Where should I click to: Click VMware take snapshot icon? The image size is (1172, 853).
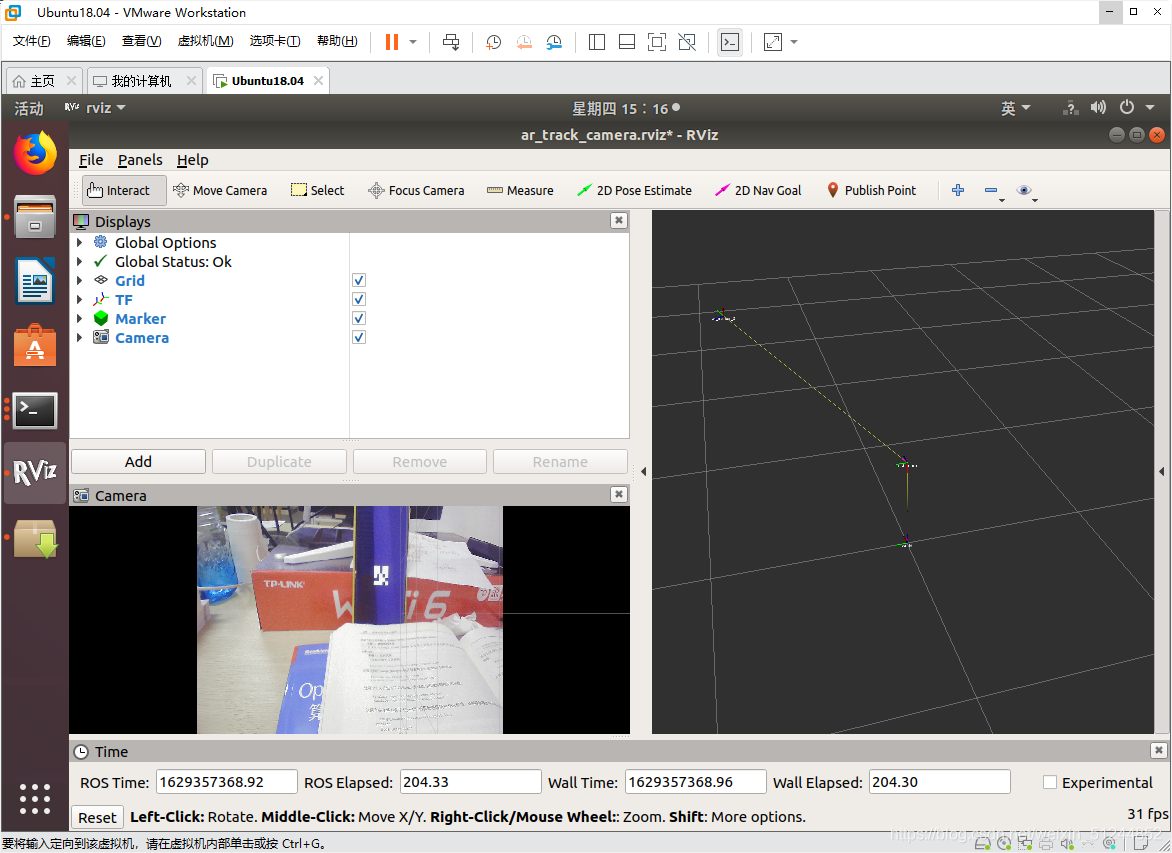(x=493, y=42)
